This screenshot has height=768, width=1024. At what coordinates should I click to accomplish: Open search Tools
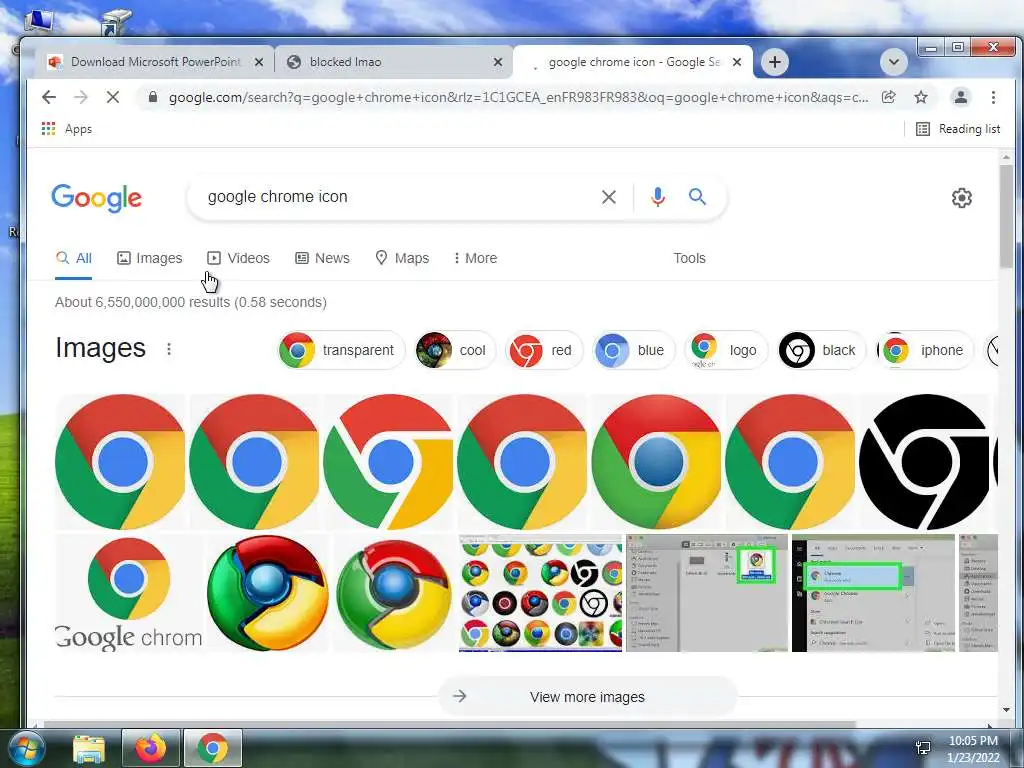coord(690,259)
